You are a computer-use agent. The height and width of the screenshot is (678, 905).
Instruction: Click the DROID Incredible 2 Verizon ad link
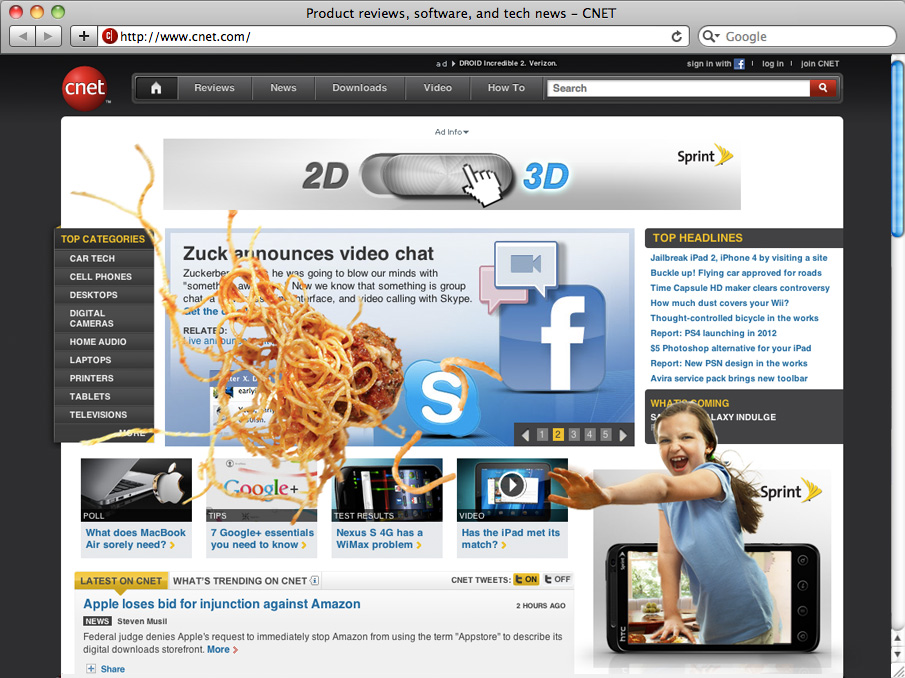(508, 63)
